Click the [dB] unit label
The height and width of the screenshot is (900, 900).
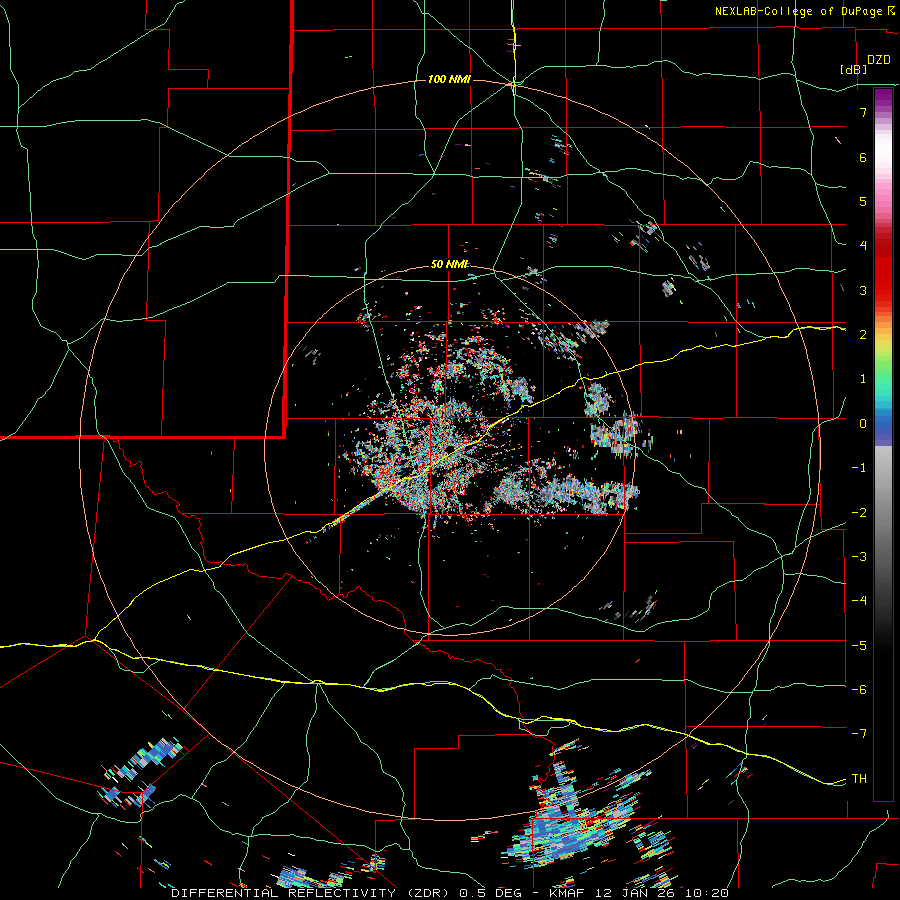853,69
